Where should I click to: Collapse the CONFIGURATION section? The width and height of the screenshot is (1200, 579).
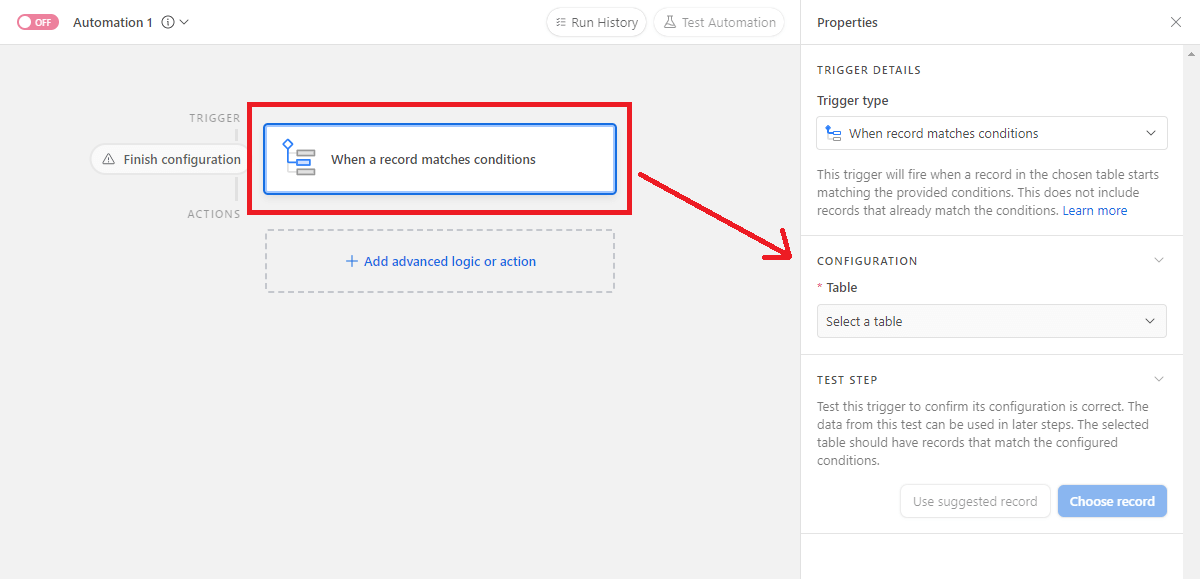(1158, 259)
